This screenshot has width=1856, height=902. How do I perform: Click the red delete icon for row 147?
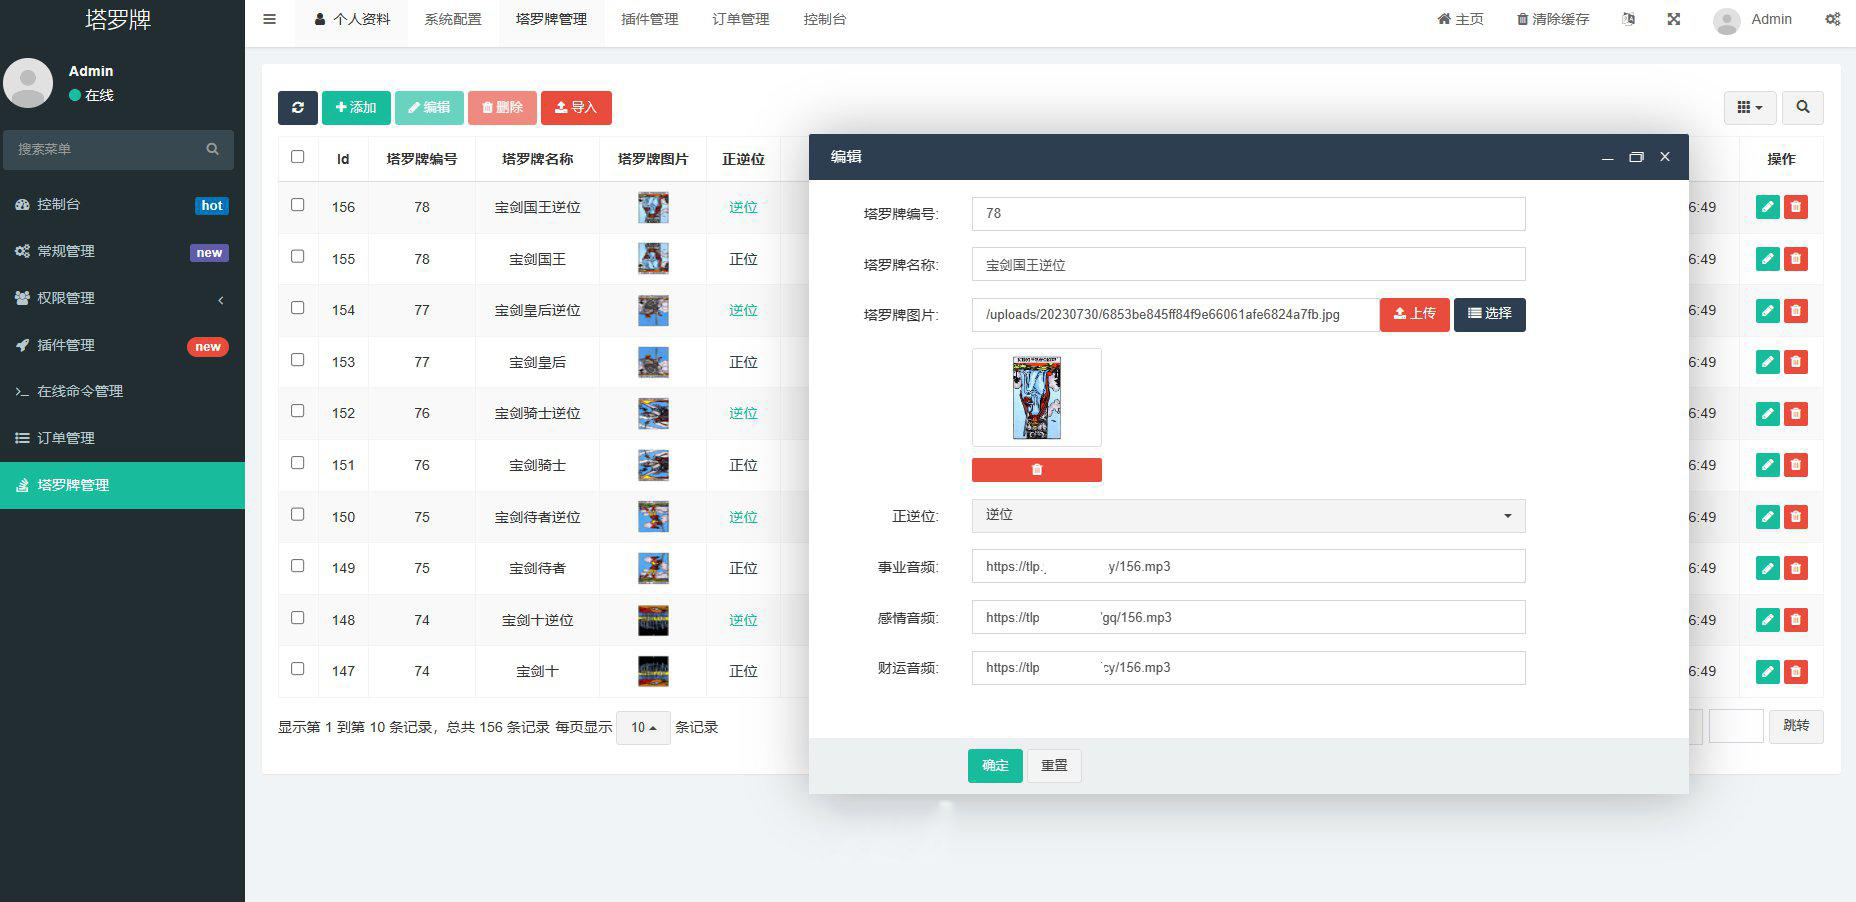point(1795,671)
